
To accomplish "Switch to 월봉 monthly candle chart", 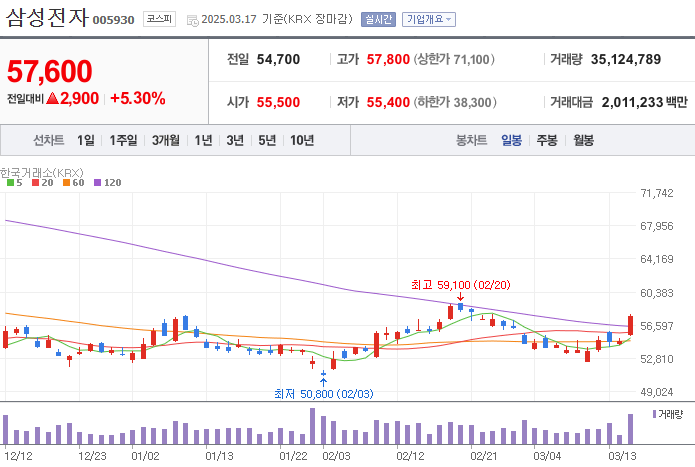I will pyautogui.click(x=583, y=140).
